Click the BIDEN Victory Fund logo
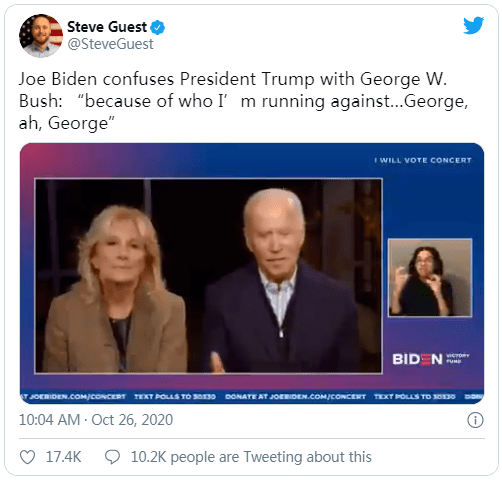This screenshot has width=502, height=481. click(431, 359)
